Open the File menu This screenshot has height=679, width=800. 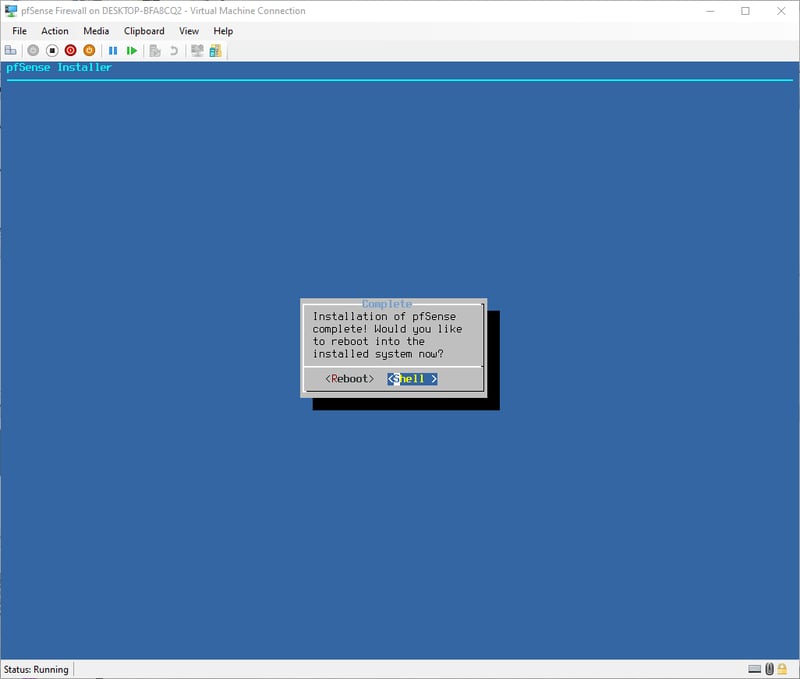(19, 31)
